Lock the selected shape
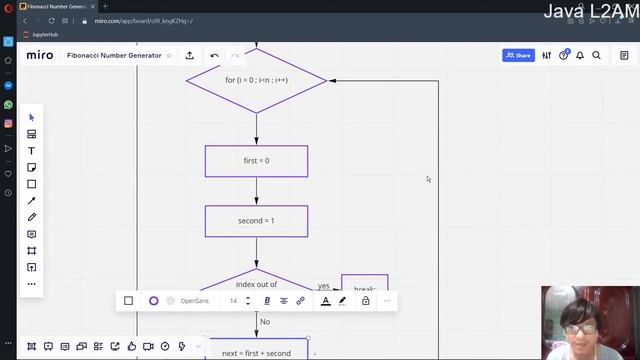The image size is (640, 360). pos(366,301)
